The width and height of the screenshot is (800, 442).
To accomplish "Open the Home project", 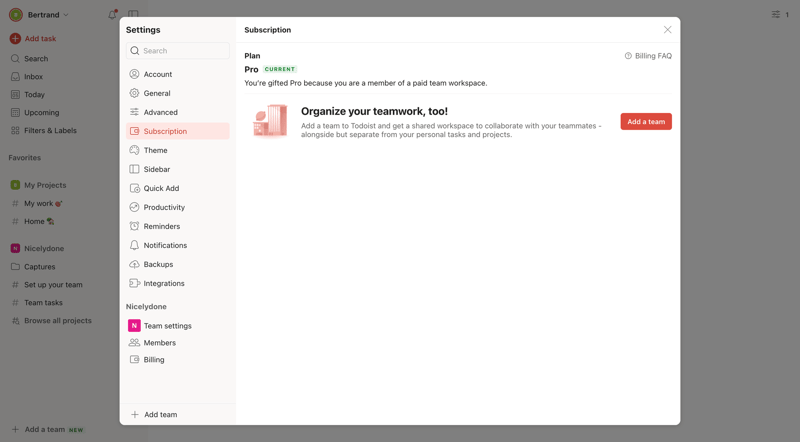I will (34, 221).
